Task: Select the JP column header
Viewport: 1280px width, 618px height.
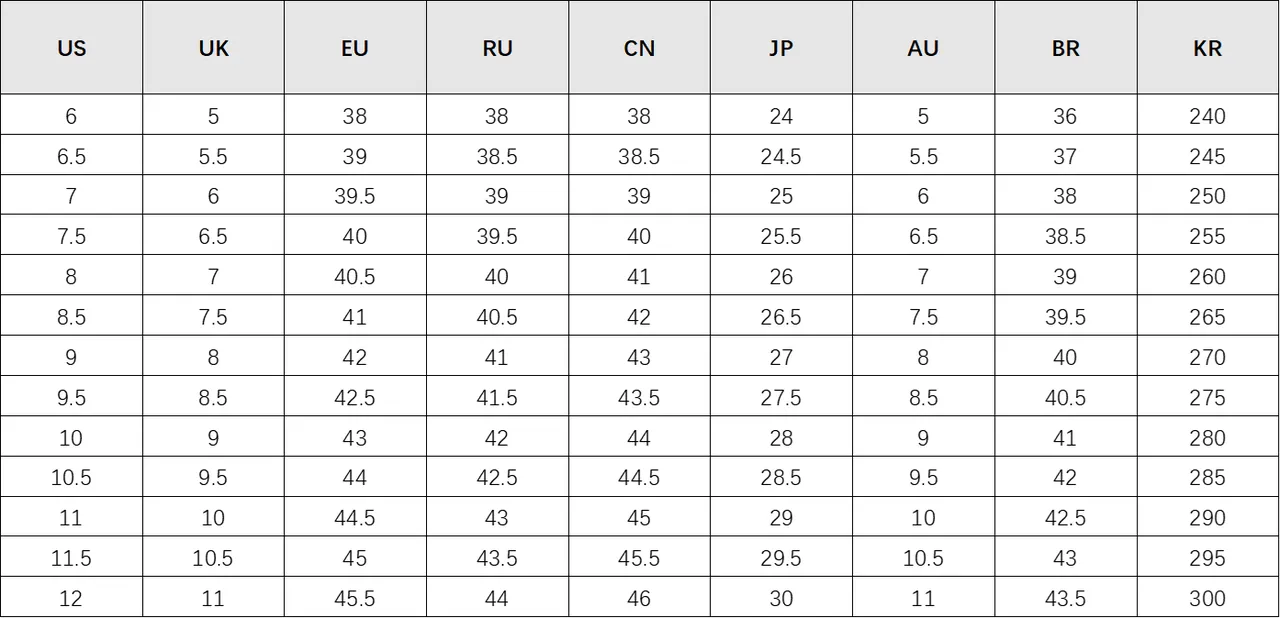Action: click(781, 48)
